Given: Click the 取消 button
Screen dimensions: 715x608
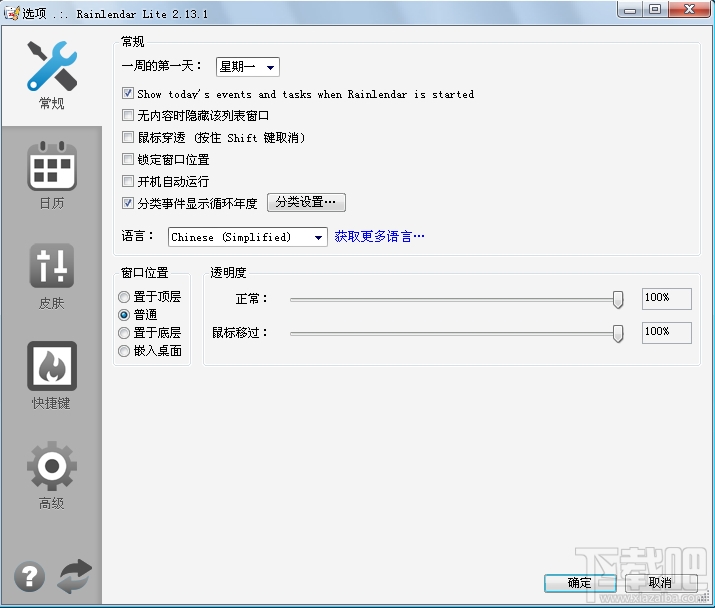Looking at the screenshot, I should (x=661, y=583).
